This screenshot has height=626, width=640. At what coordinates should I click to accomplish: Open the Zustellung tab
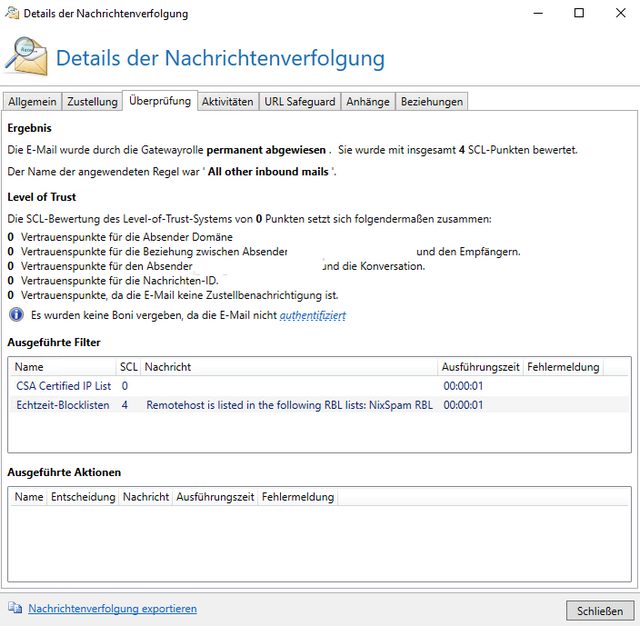click(92, 102)
